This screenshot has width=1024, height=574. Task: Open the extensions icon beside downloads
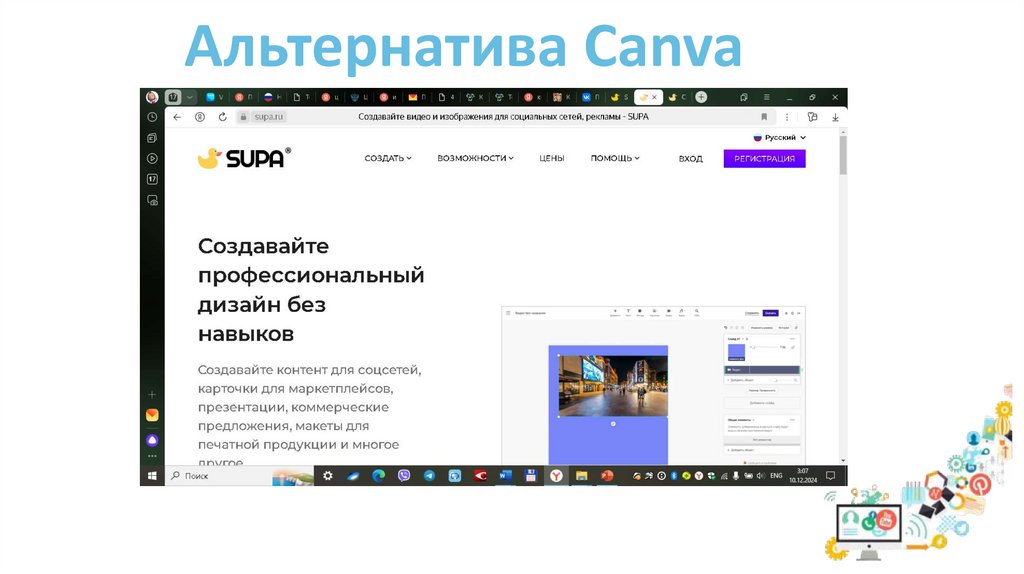pyautogui.click(x=812, y=117)
